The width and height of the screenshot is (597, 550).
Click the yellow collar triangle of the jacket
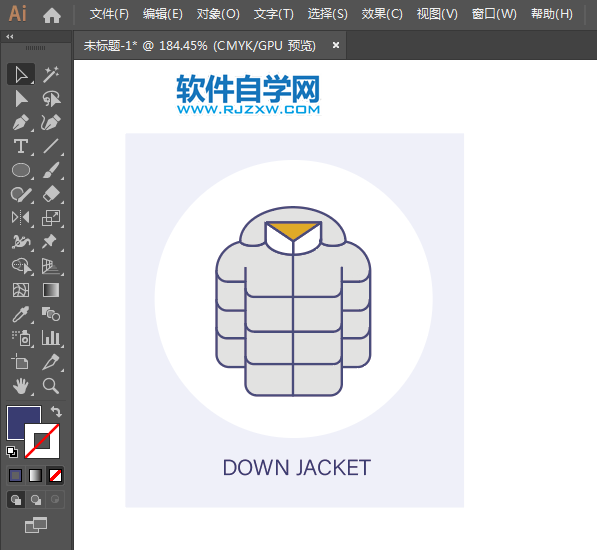pyautogui.click(x=293, y=230)
